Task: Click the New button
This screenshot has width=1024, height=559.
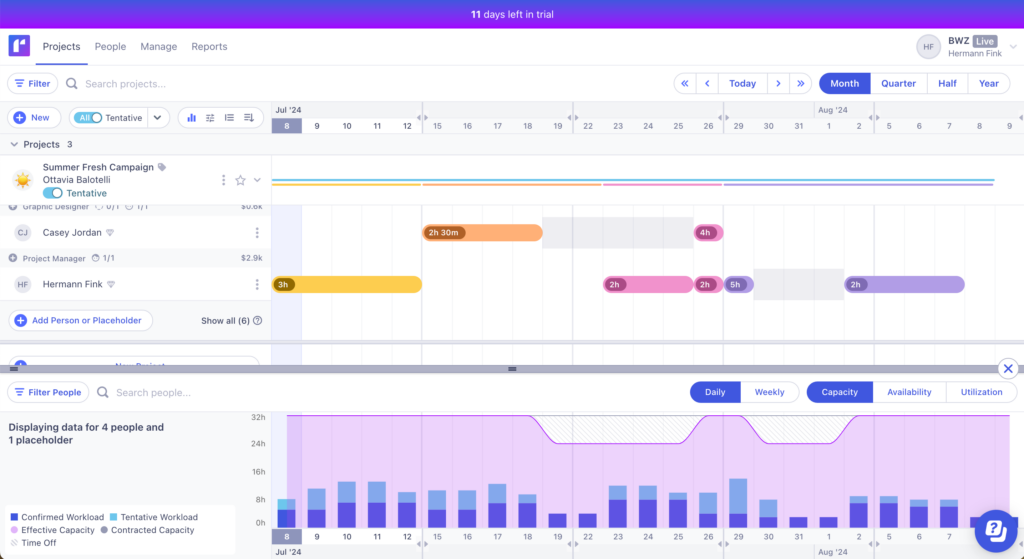Action: 34,118
